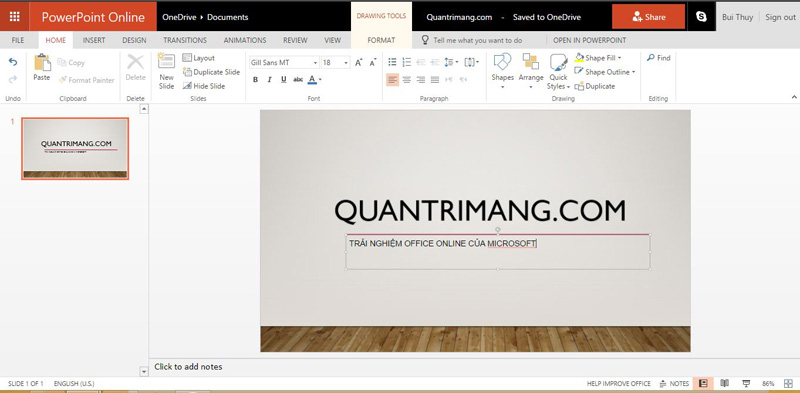Click the Skype icon in the header
The height and width of the screenshot is (393, 800).
click(x=702, y=17)
